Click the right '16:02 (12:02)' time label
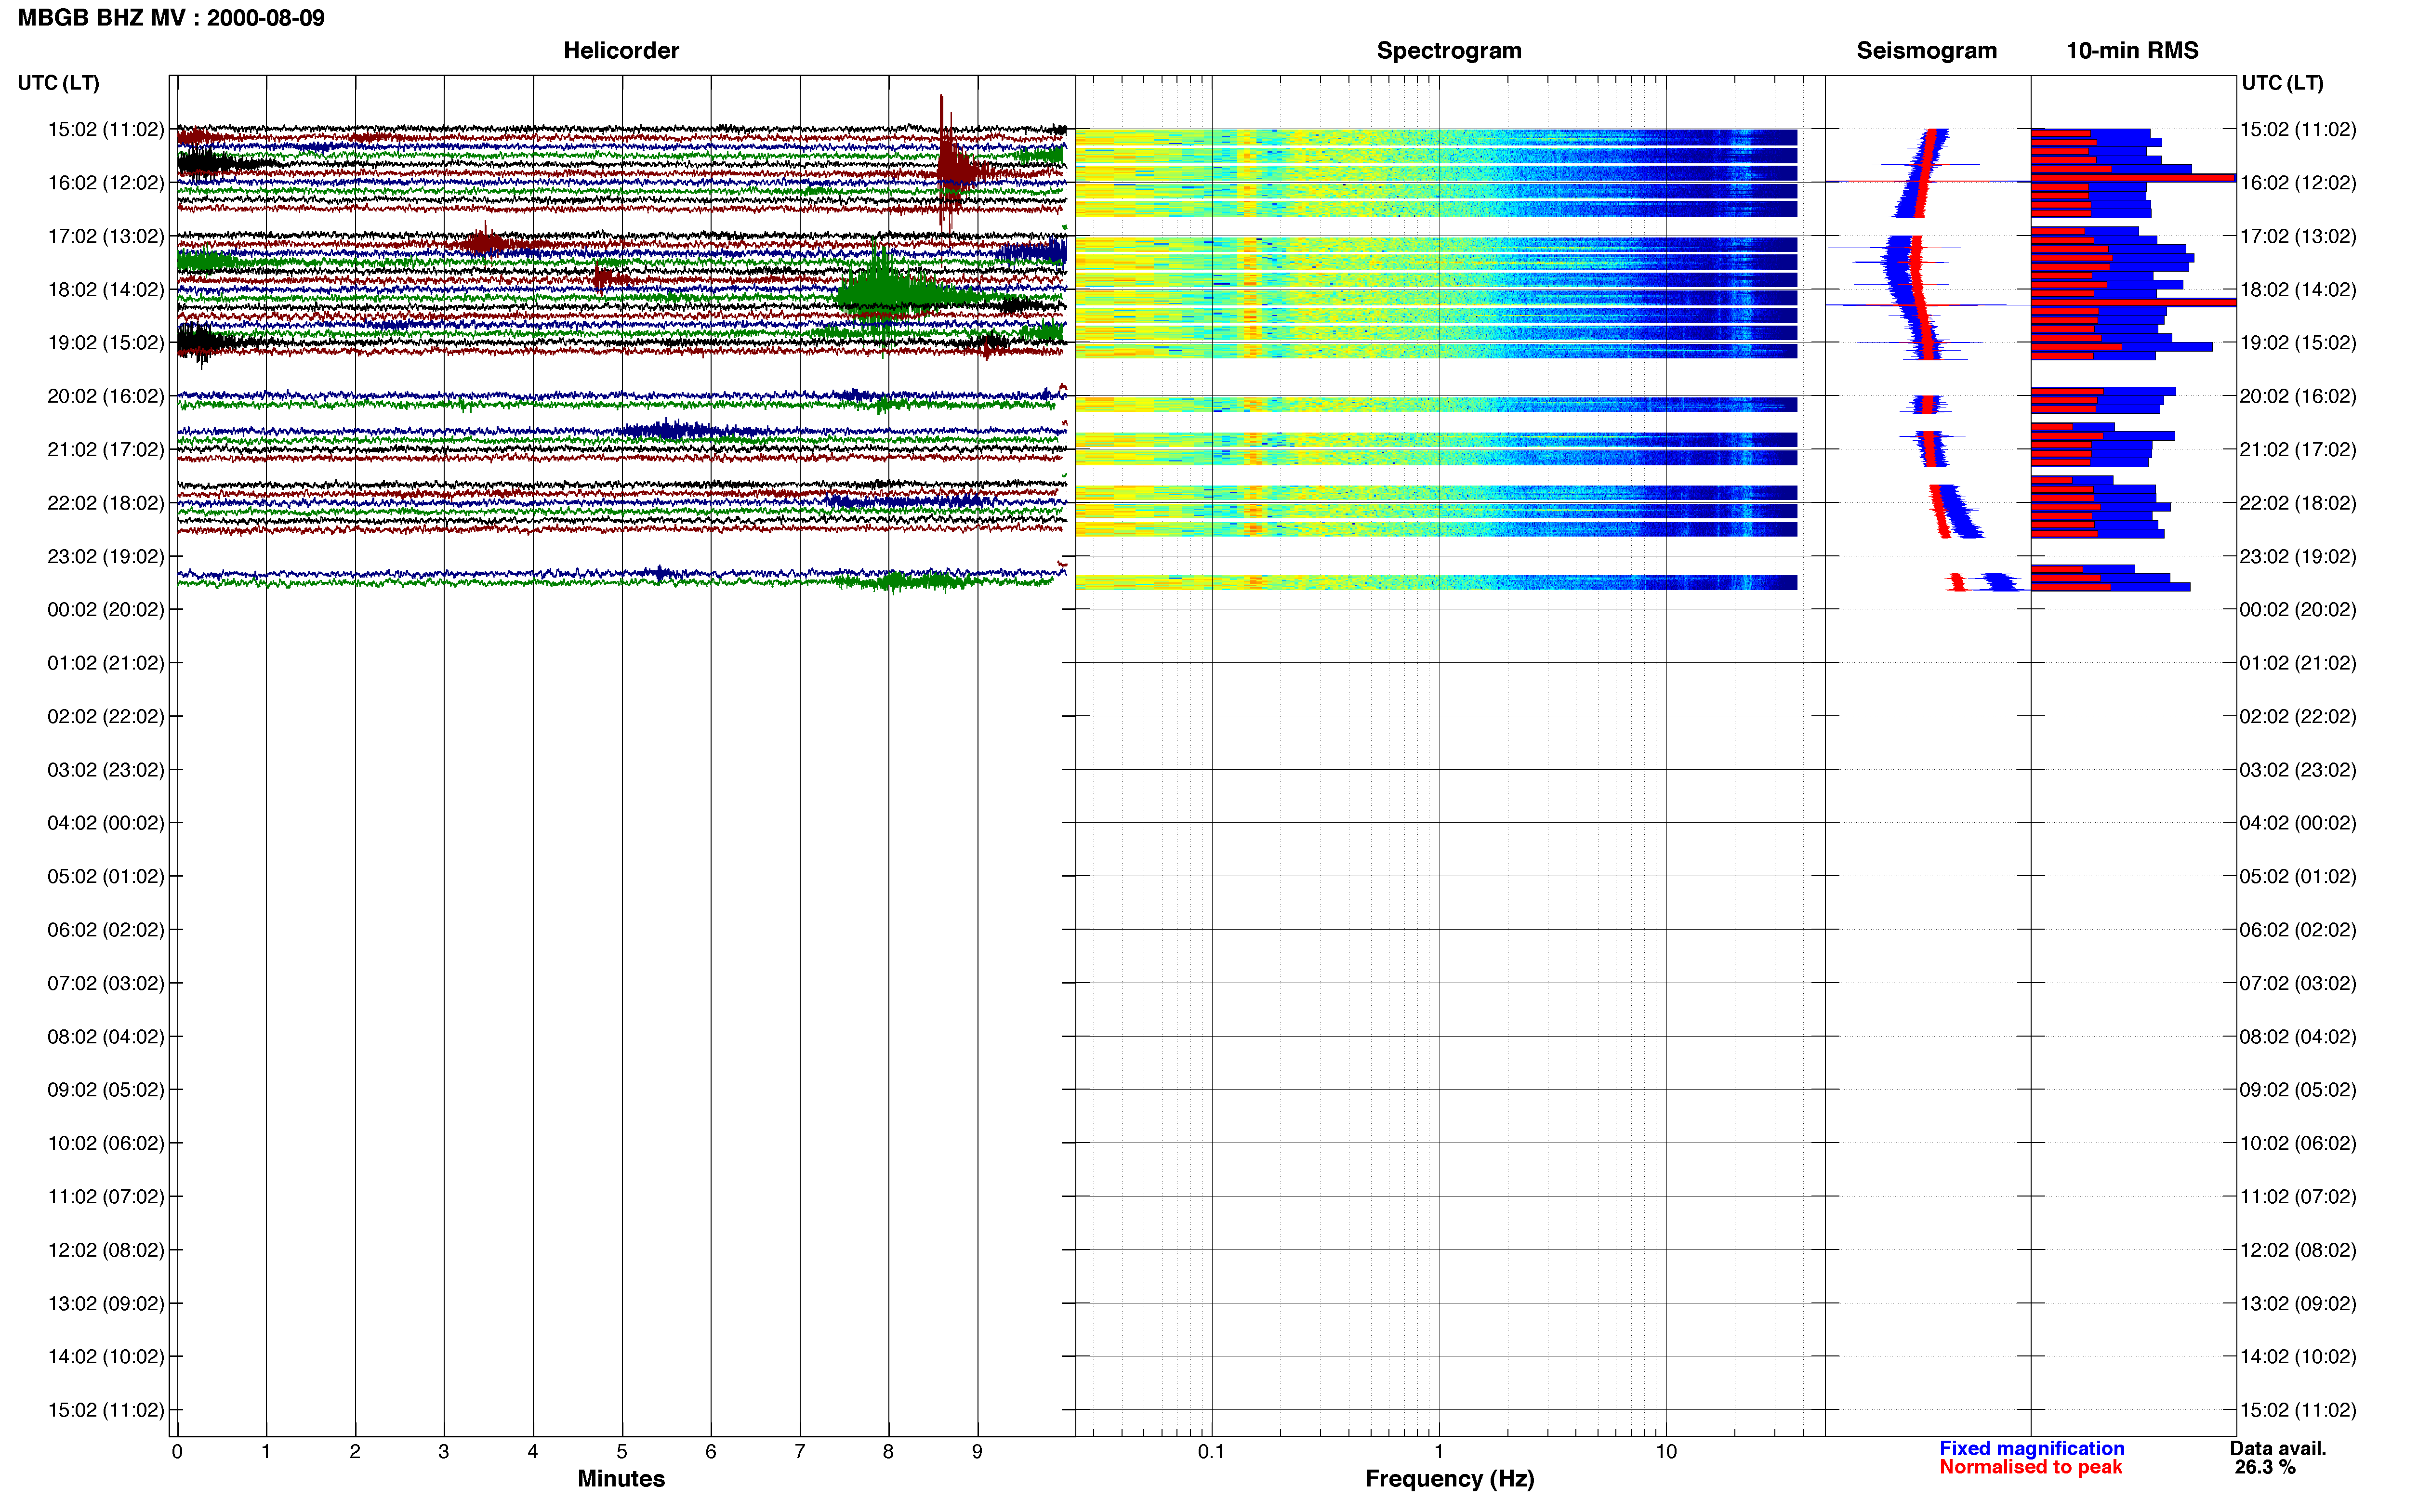 tap(2298, 183)
